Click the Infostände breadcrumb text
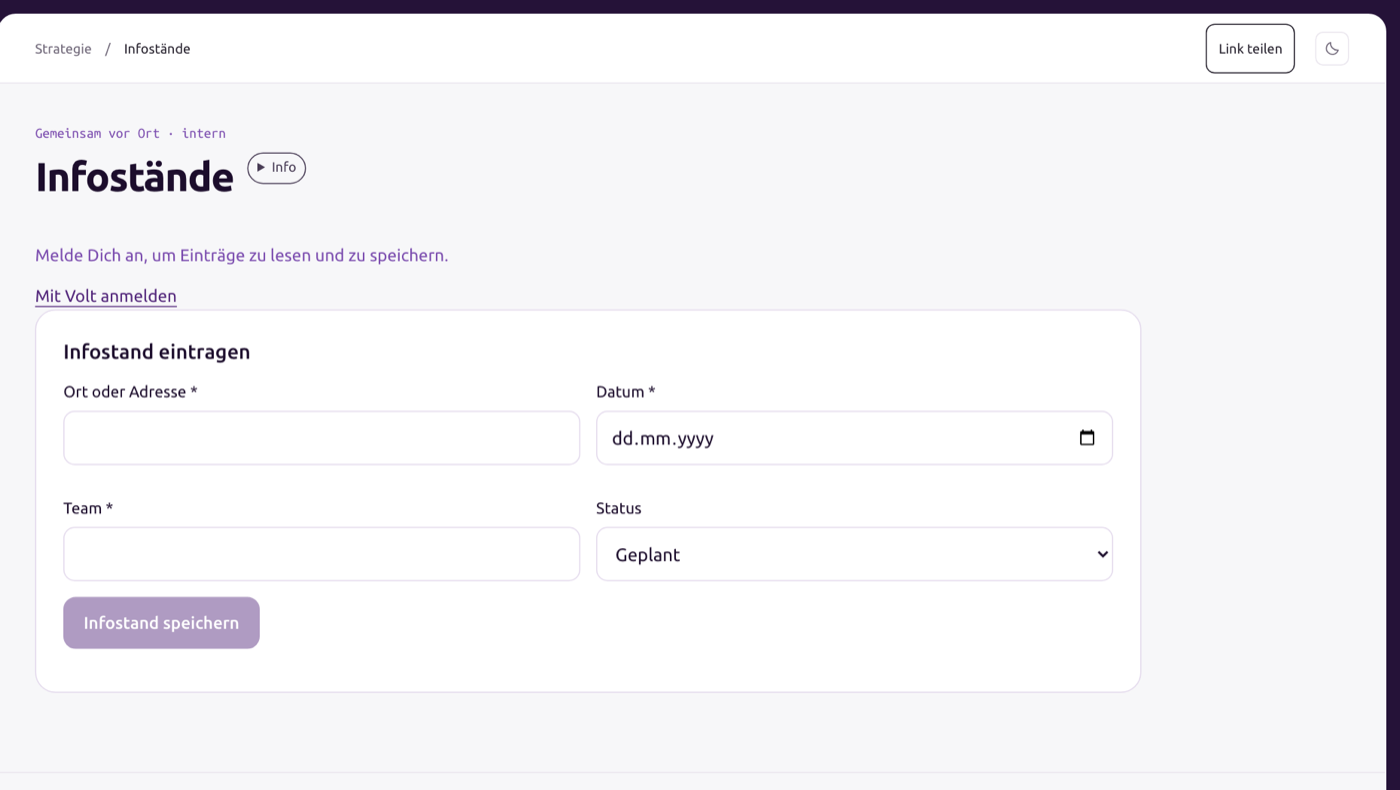 click(157, 49)
